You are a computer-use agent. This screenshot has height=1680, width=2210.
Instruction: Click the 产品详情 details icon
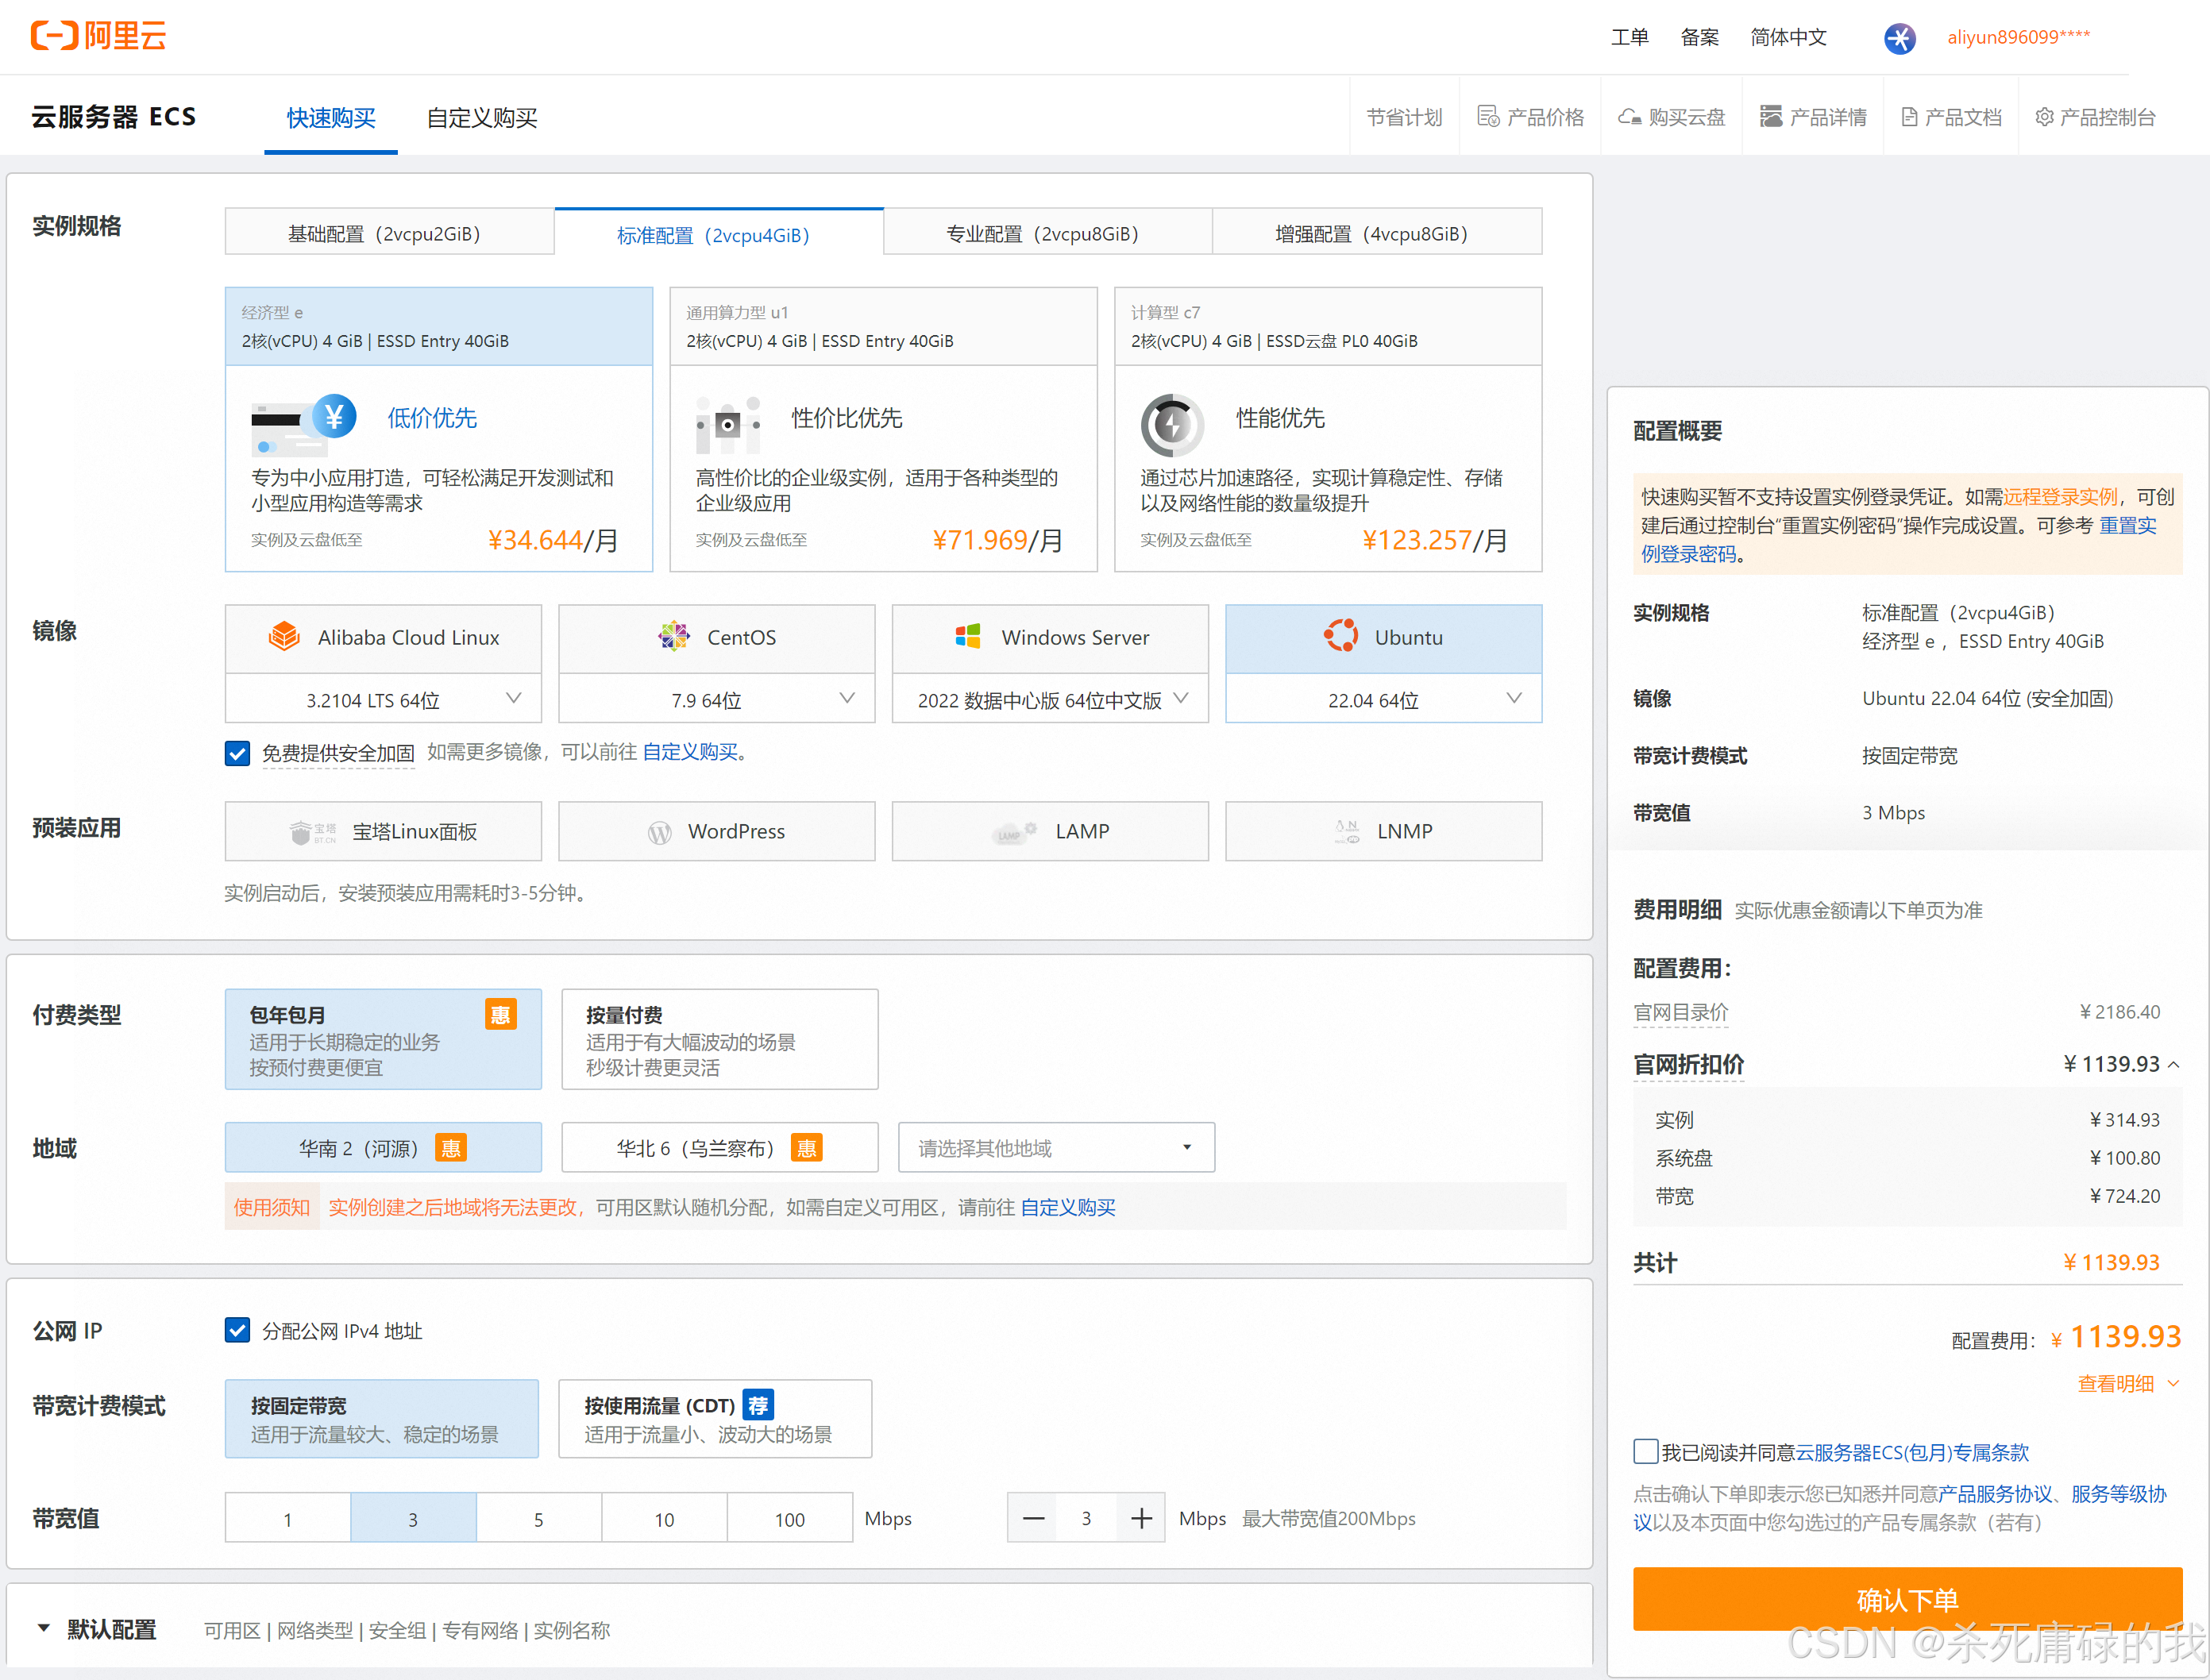pyautogui.click(x=1770, y=117)
